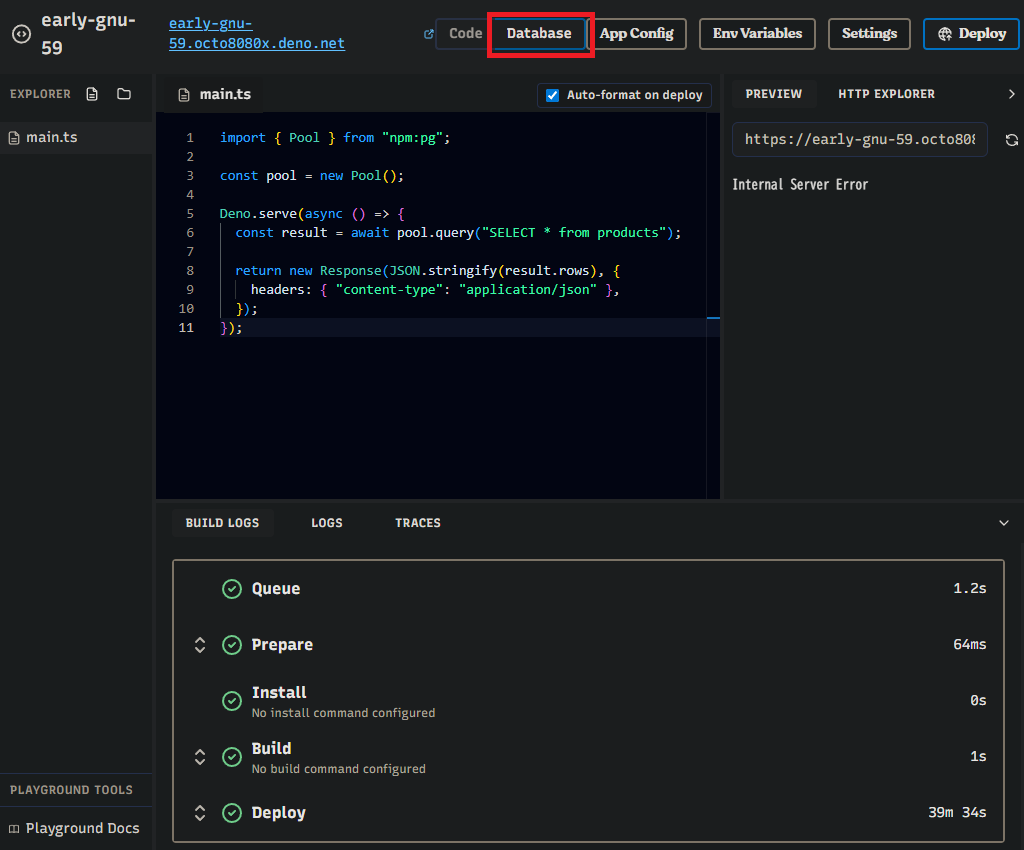
Task: Click the refresh icon beside preview URL
Action: click(x=1011, y=140)
